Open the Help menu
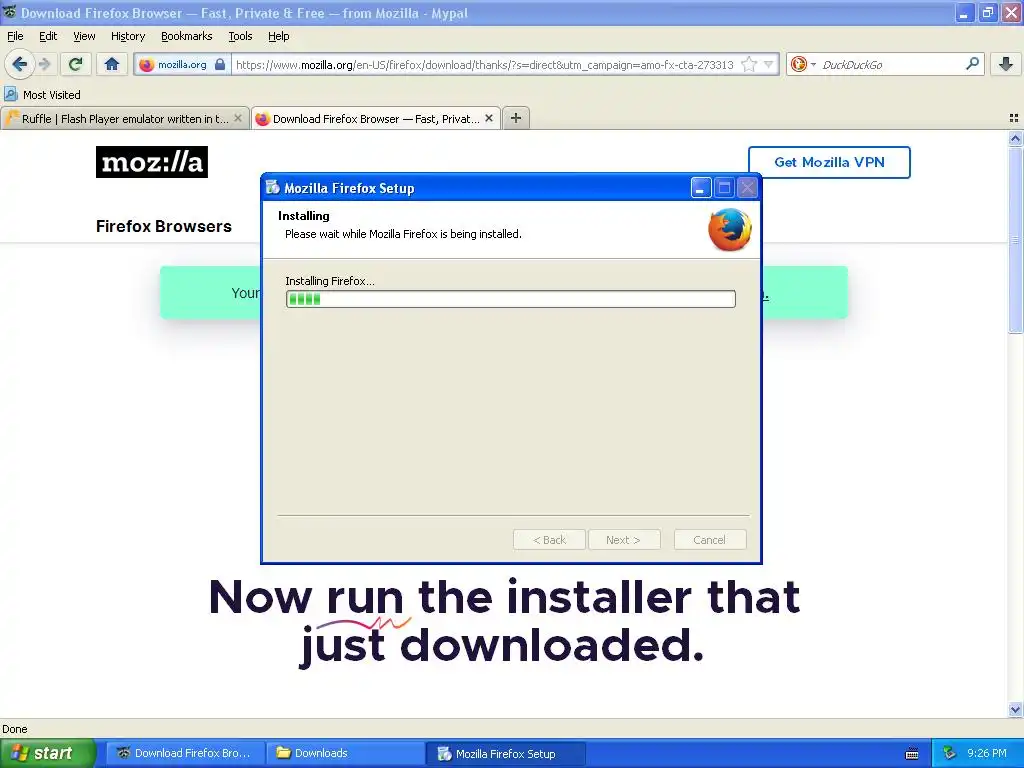Image resolution: width=1024 pixels, height=768 pixels. tap(278, 36)
